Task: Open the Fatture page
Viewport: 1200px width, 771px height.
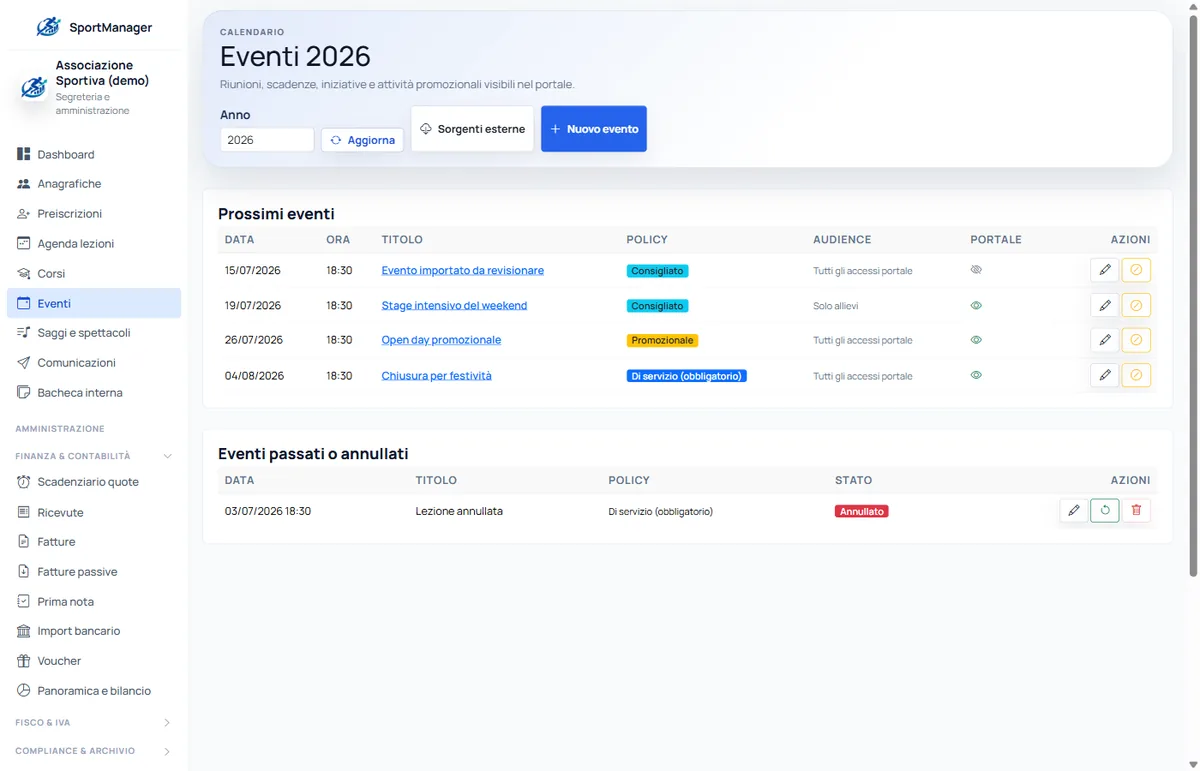Action: [x=94, y=542]
